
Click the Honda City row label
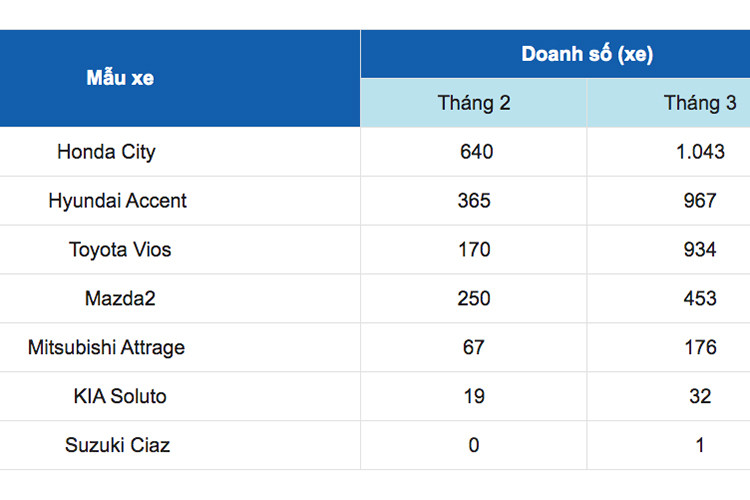[106, 153]
